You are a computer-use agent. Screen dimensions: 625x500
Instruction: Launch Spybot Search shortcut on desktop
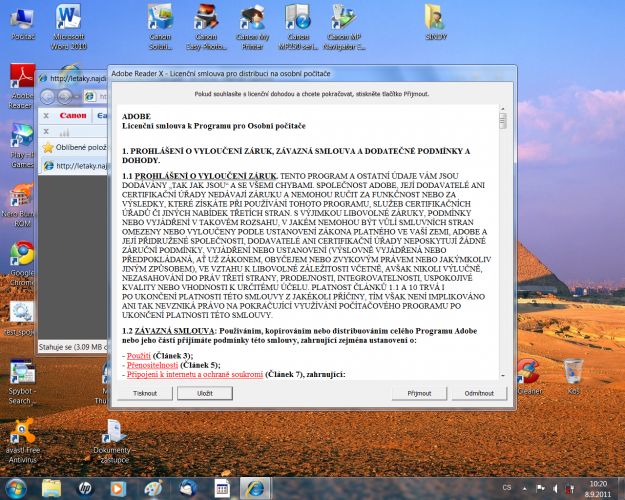[x=21, y=383]
